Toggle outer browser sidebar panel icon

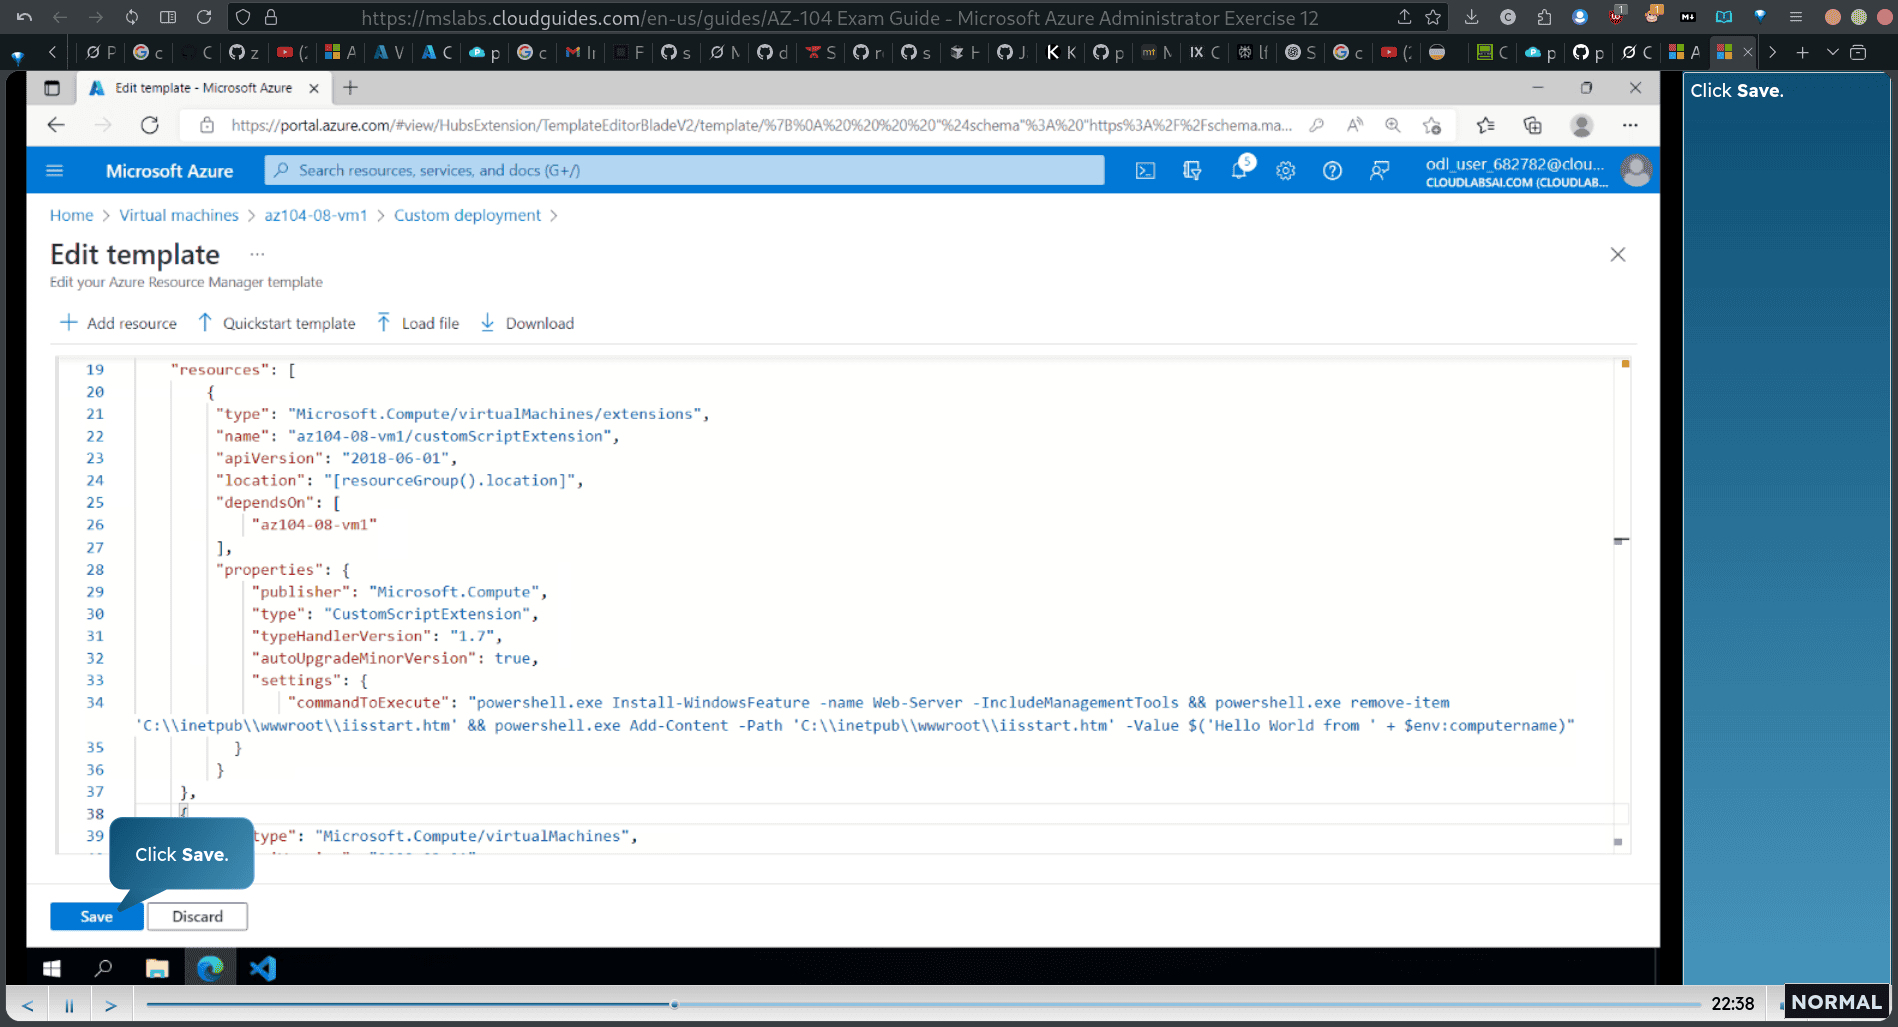point(168,17)
